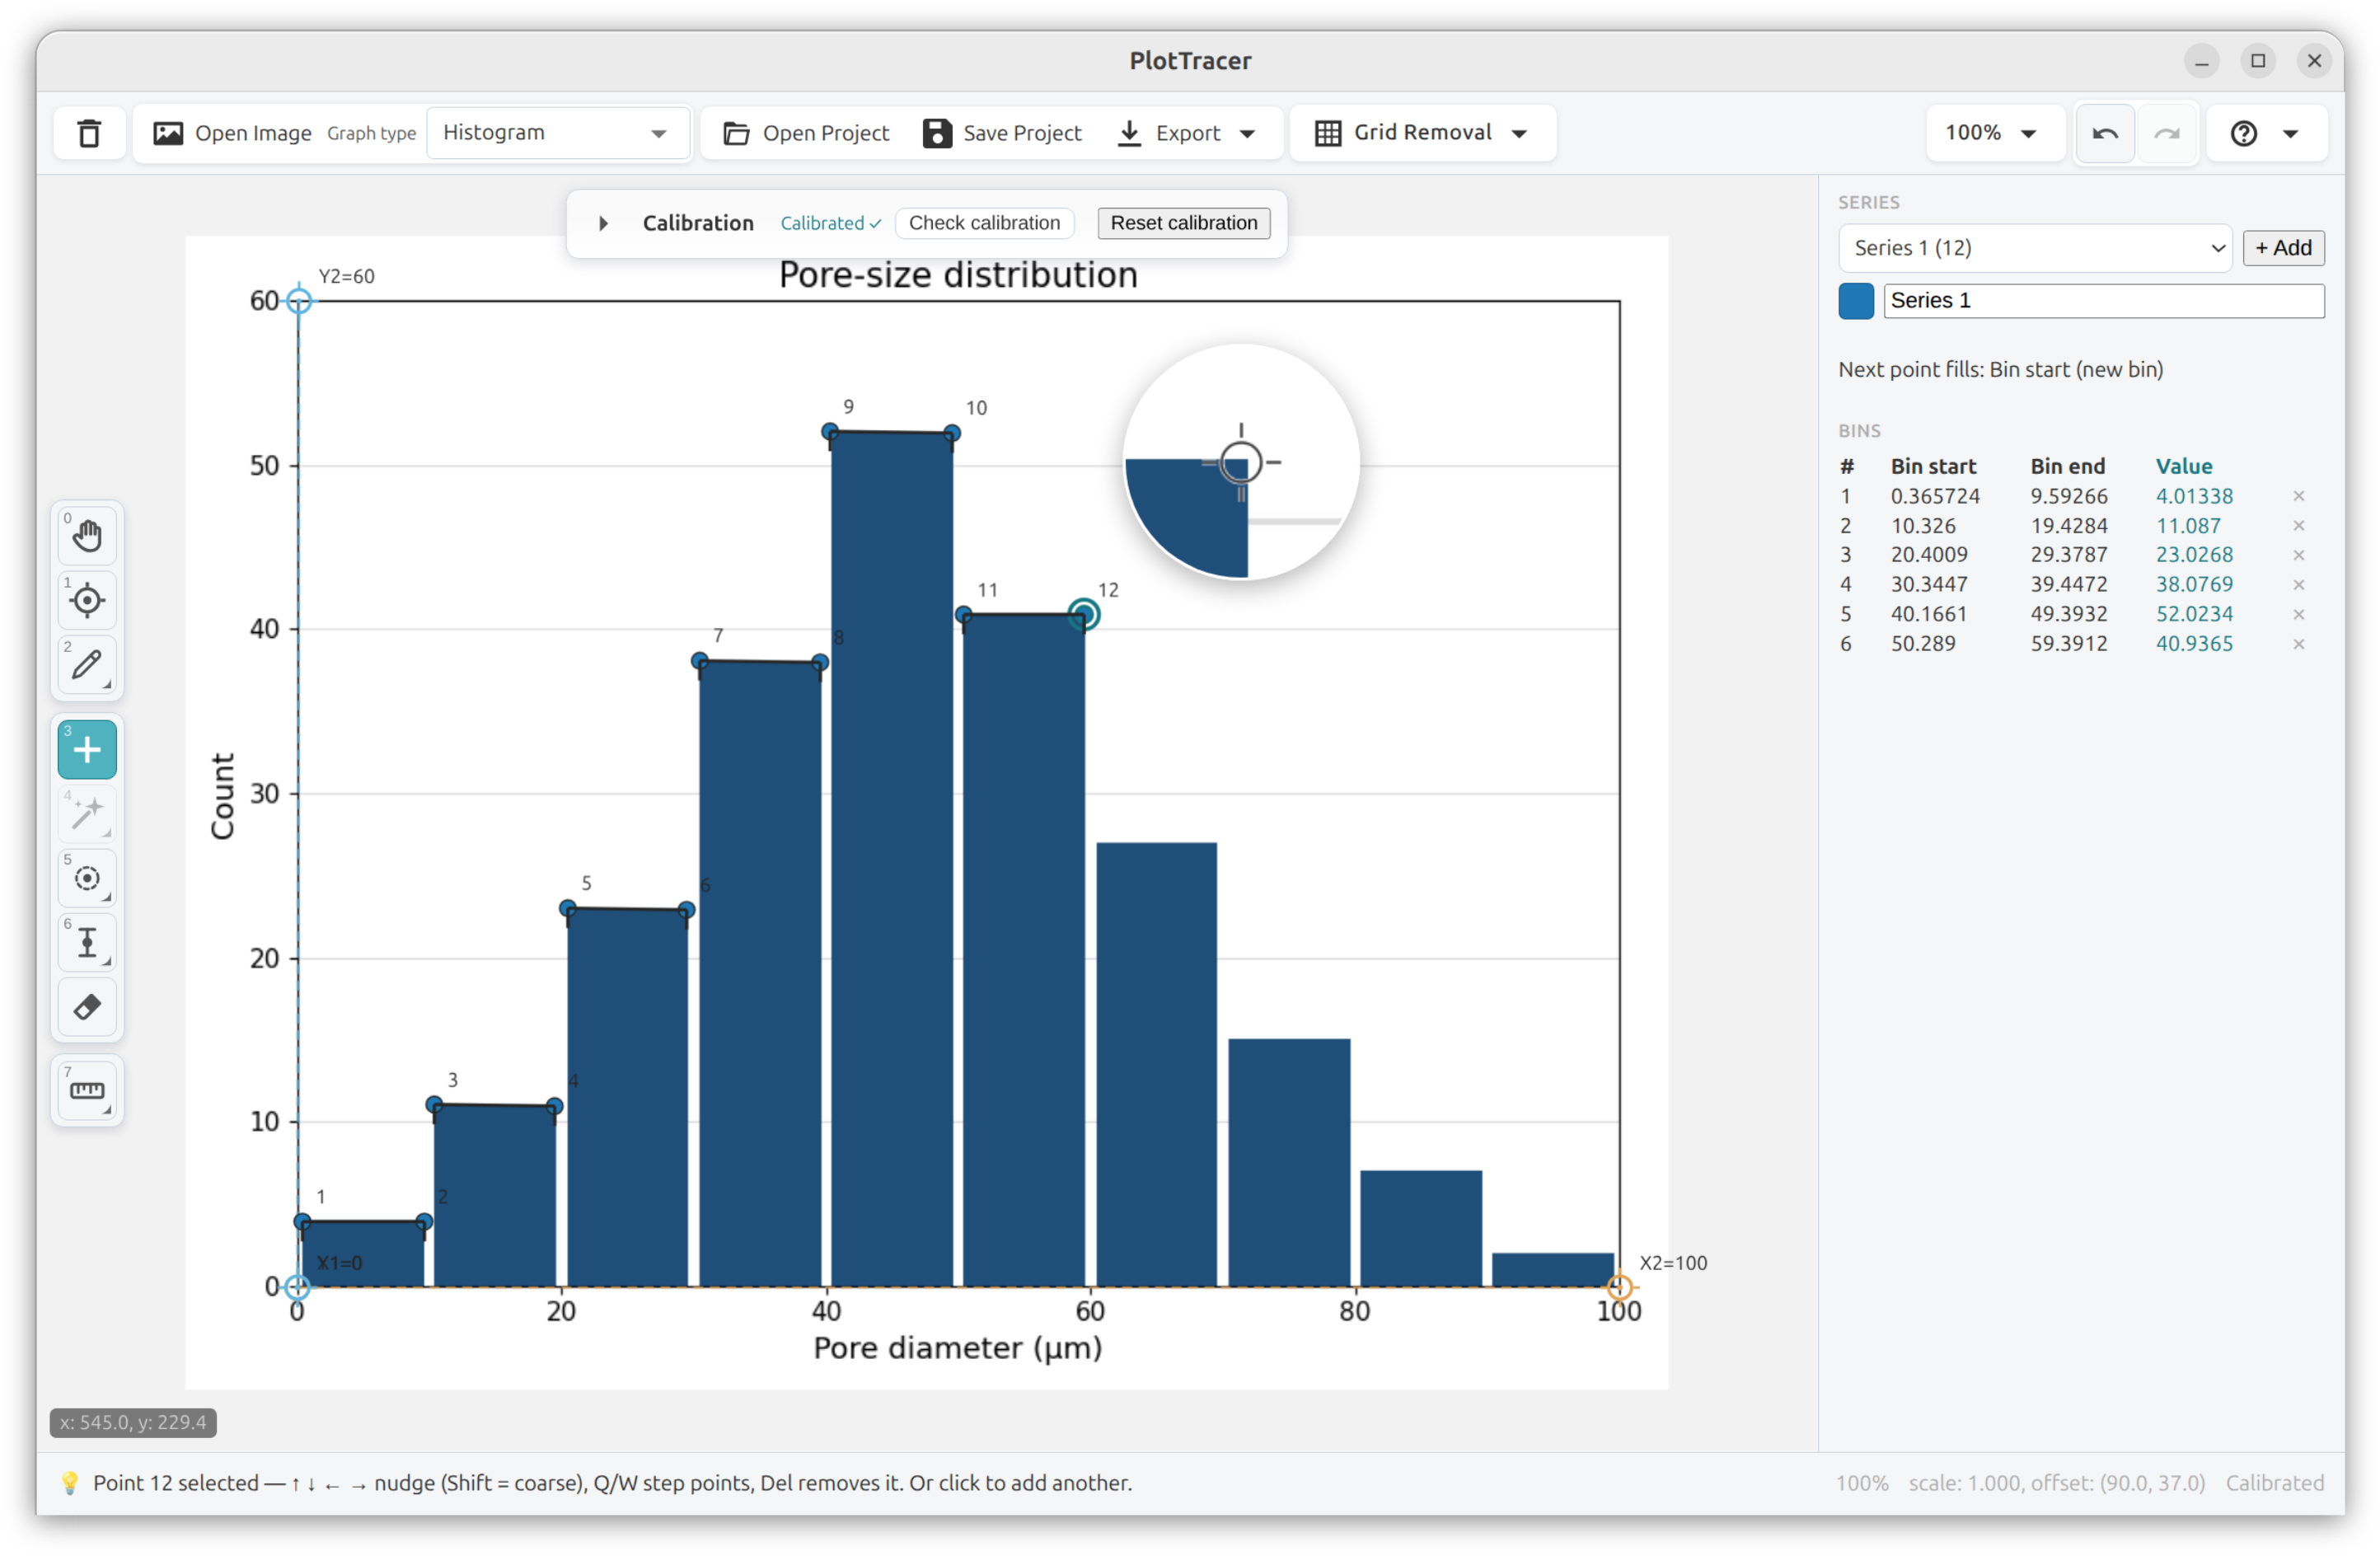This screenshot has width=2380, height=1556.
Task: Select the add point plus tool
Action: coord(87,749)
